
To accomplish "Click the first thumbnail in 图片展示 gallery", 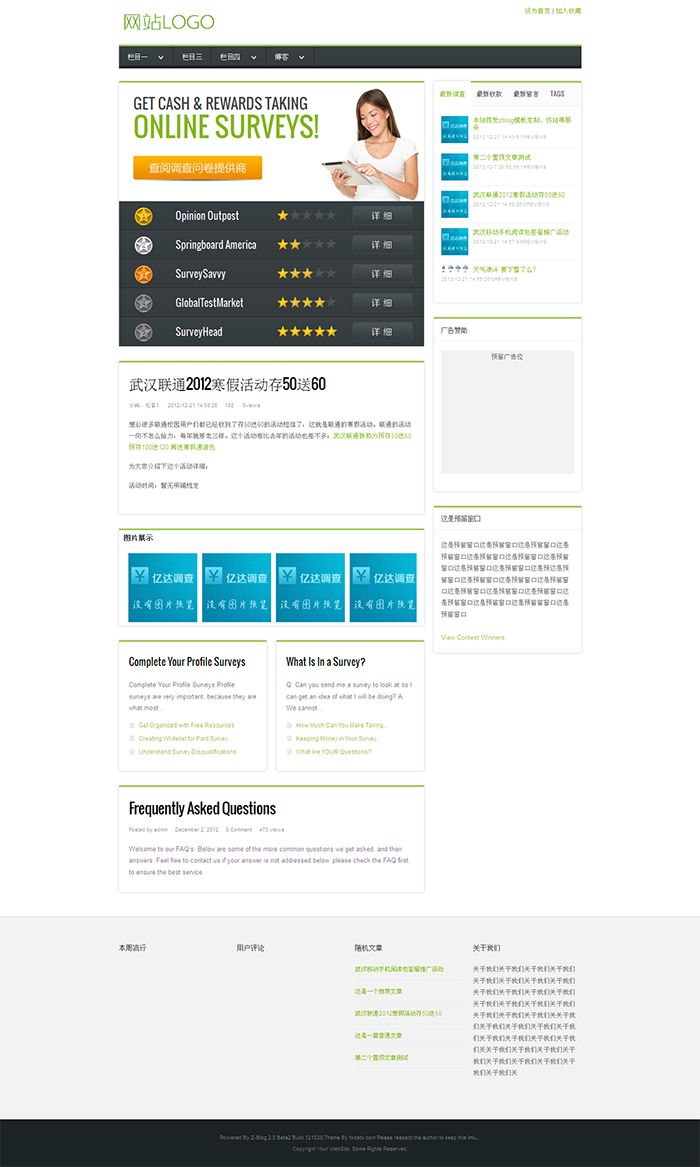I will coord(163,588).
